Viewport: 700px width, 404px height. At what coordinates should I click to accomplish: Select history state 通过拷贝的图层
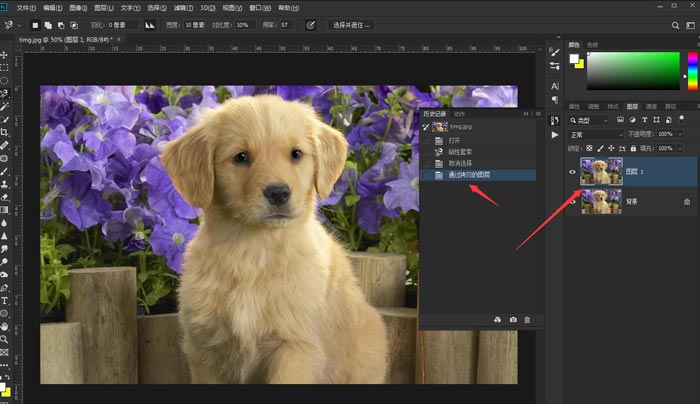click(479, 175)
